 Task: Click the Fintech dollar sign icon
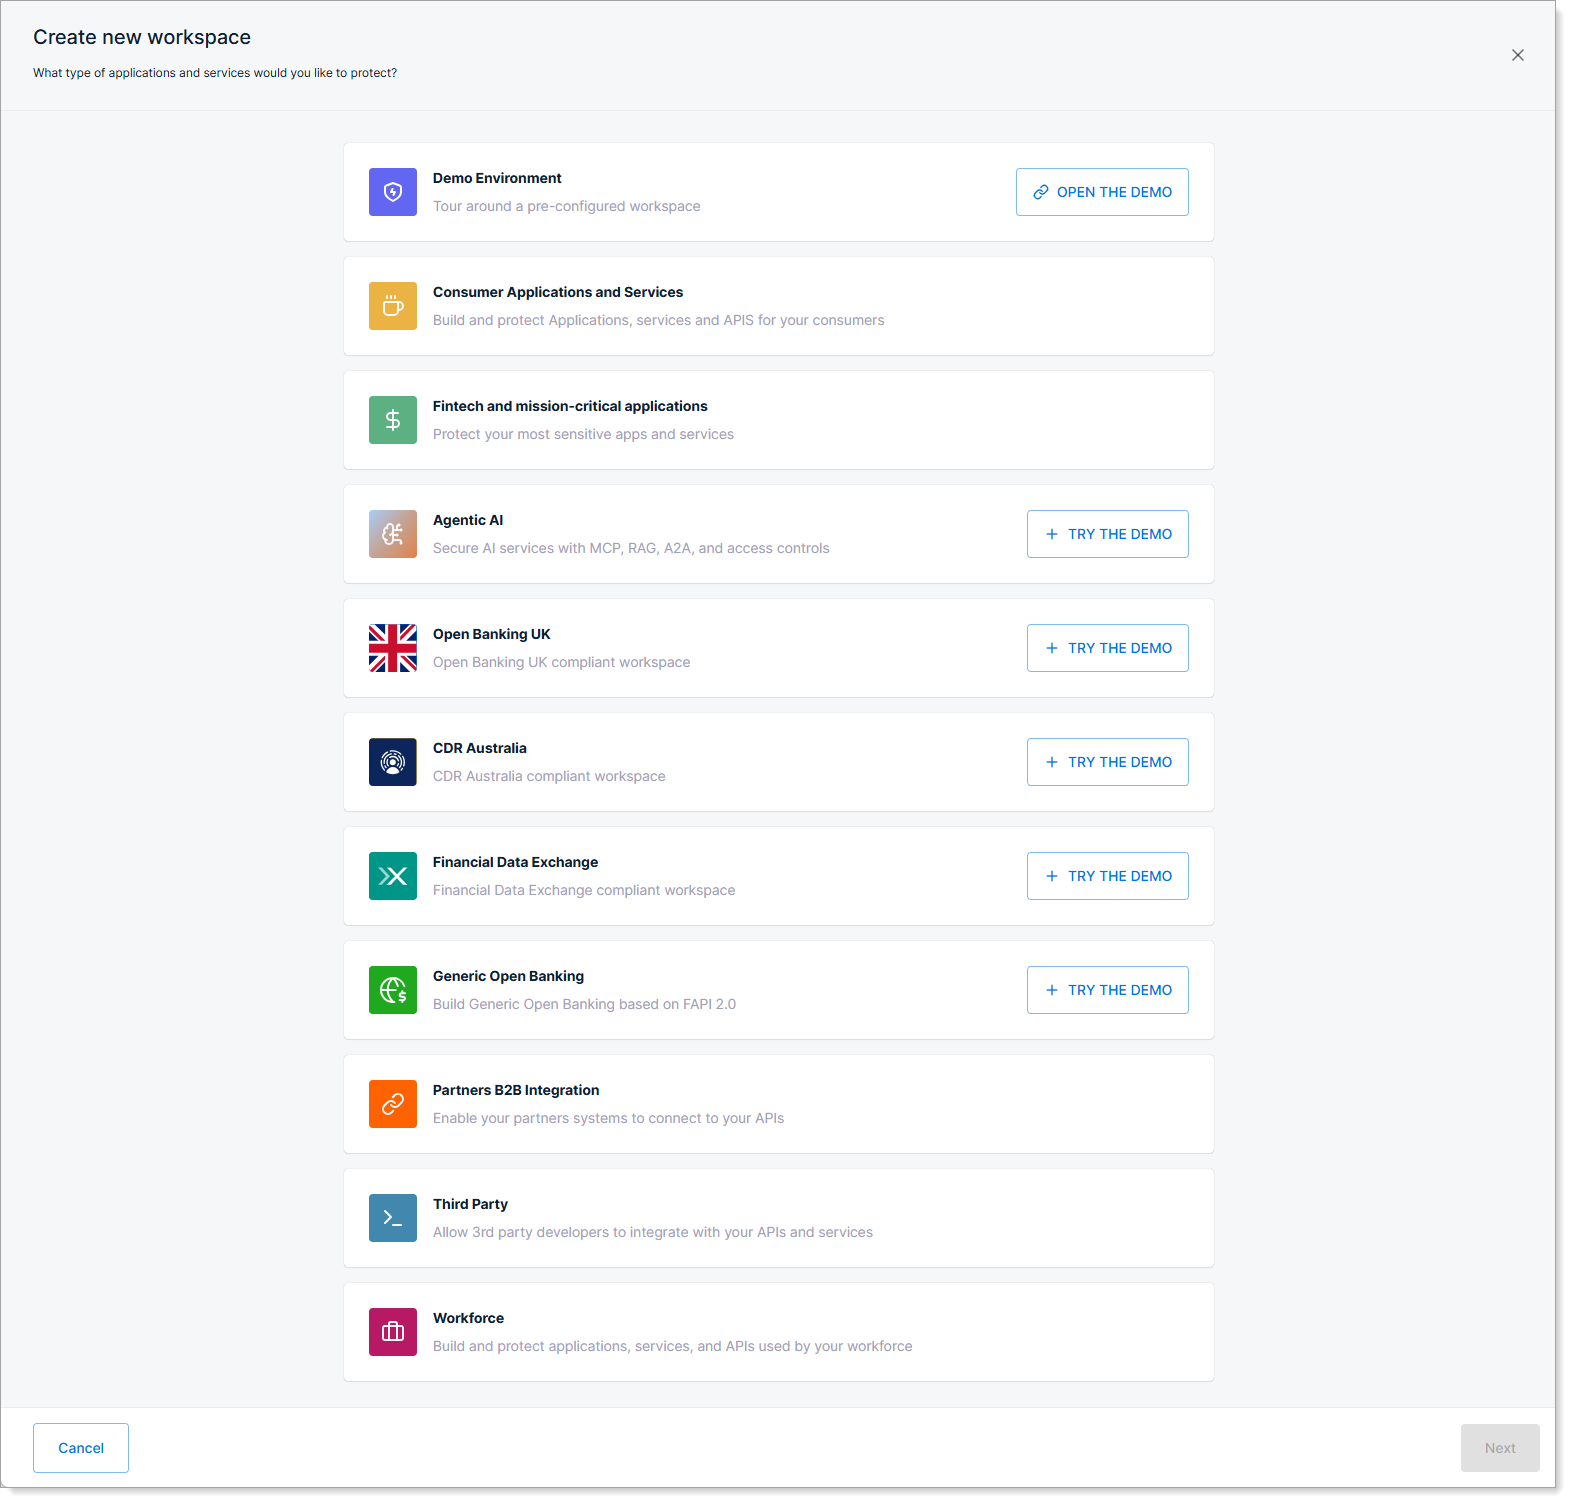pyautogui.click(x=392, y=420)
